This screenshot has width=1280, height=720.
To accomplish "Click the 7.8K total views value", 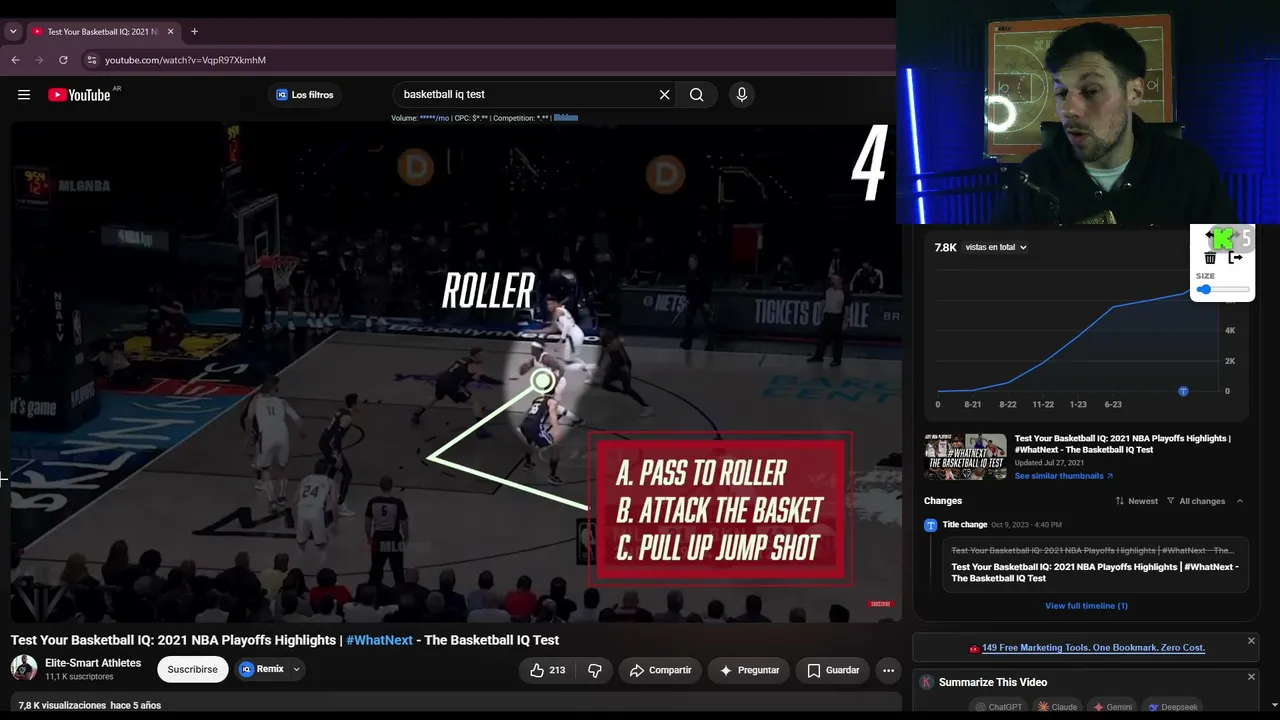I will tap(946, 247).
